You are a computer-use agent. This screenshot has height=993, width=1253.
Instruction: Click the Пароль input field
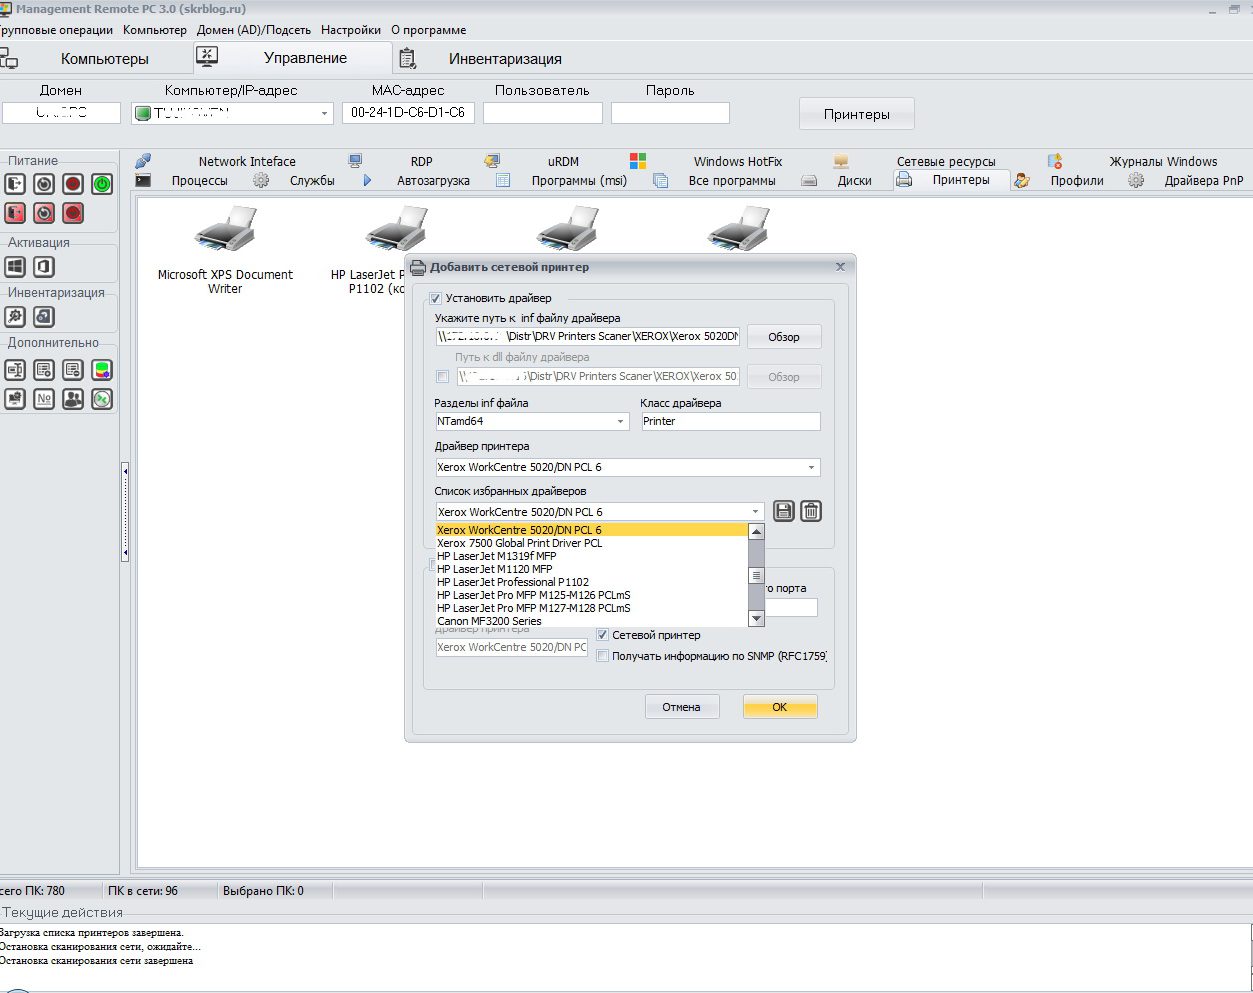[670, 113]
